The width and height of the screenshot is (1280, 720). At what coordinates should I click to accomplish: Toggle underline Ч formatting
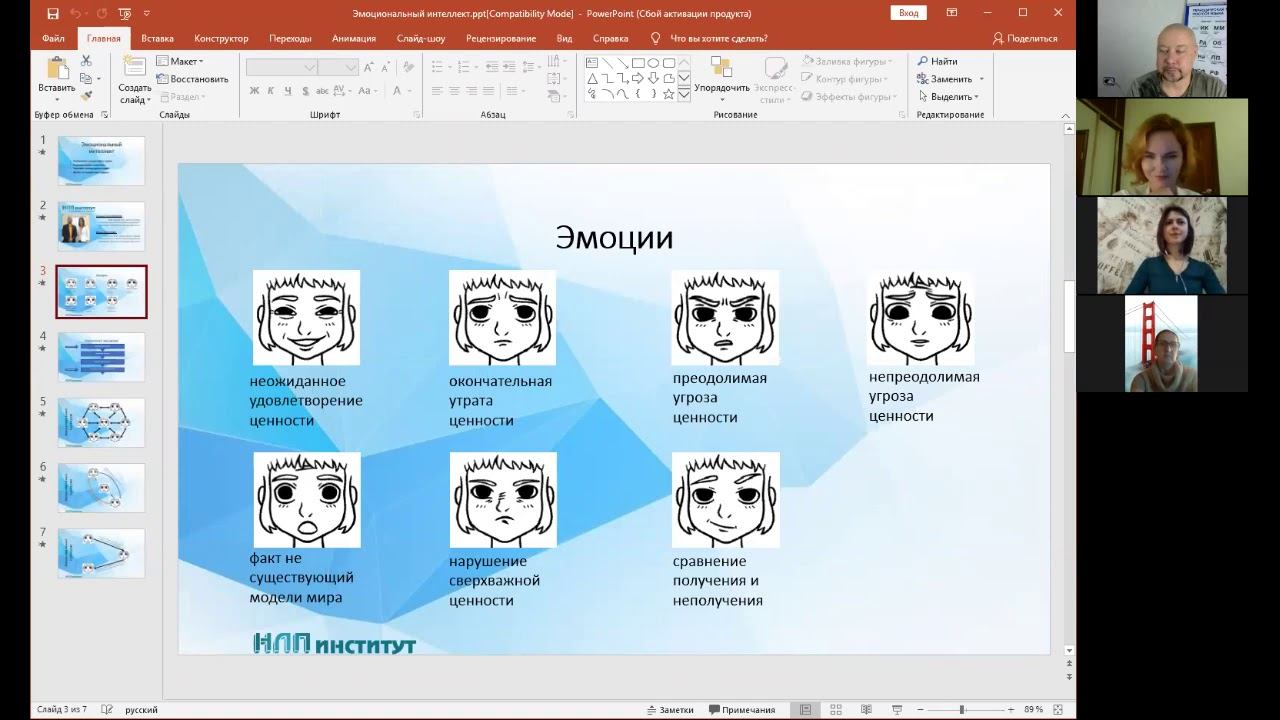(x=288, y=90)
